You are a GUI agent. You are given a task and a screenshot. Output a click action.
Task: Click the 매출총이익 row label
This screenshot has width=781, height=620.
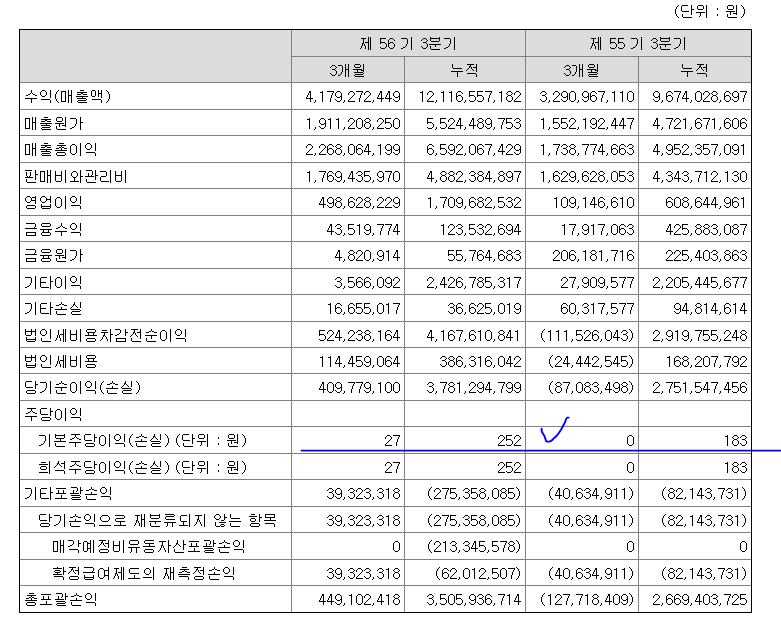click(x=60, y=149)
